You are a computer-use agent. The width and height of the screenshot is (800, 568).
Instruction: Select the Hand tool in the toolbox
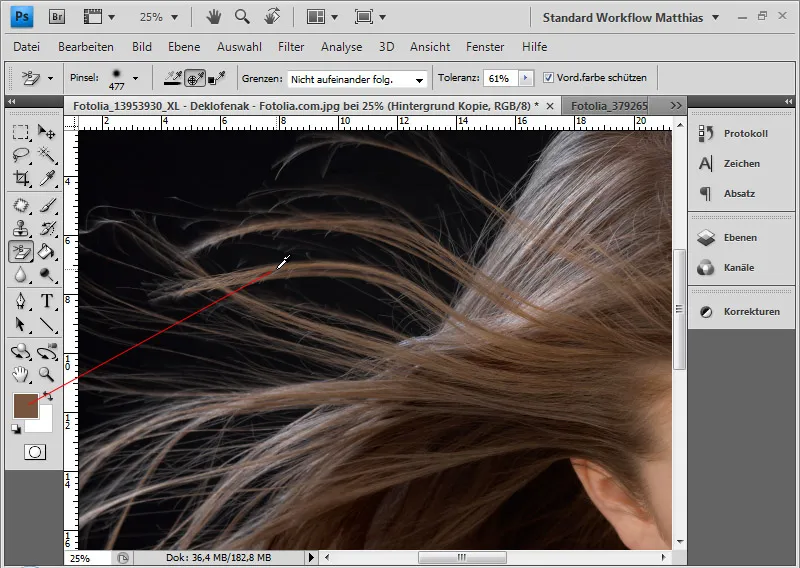[21, 375]
